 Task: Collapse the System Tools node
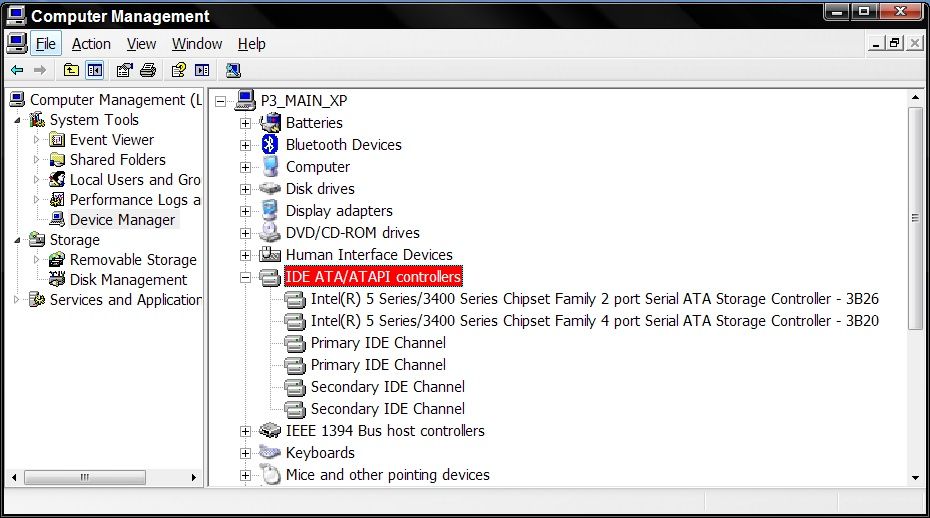(17, 120)
